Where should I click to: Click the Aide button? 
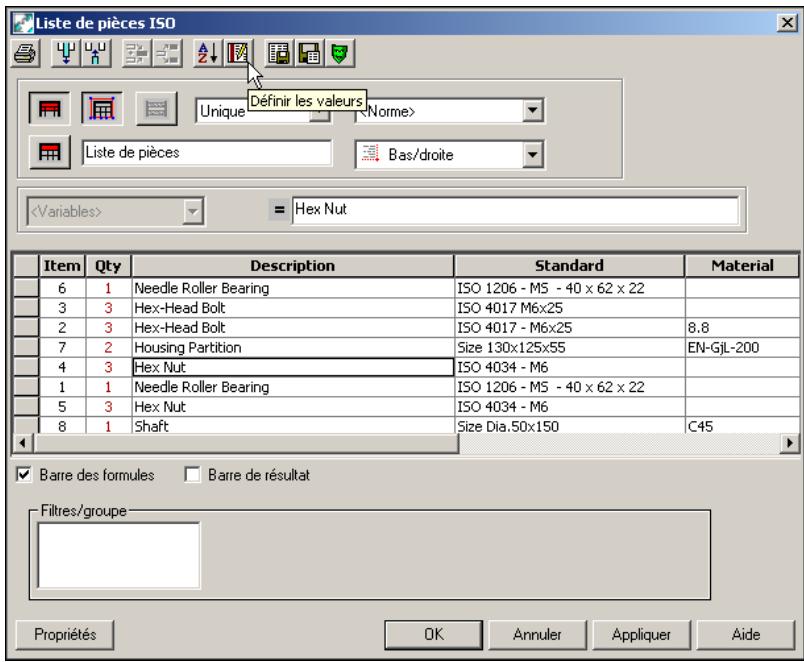click(746, 635)
